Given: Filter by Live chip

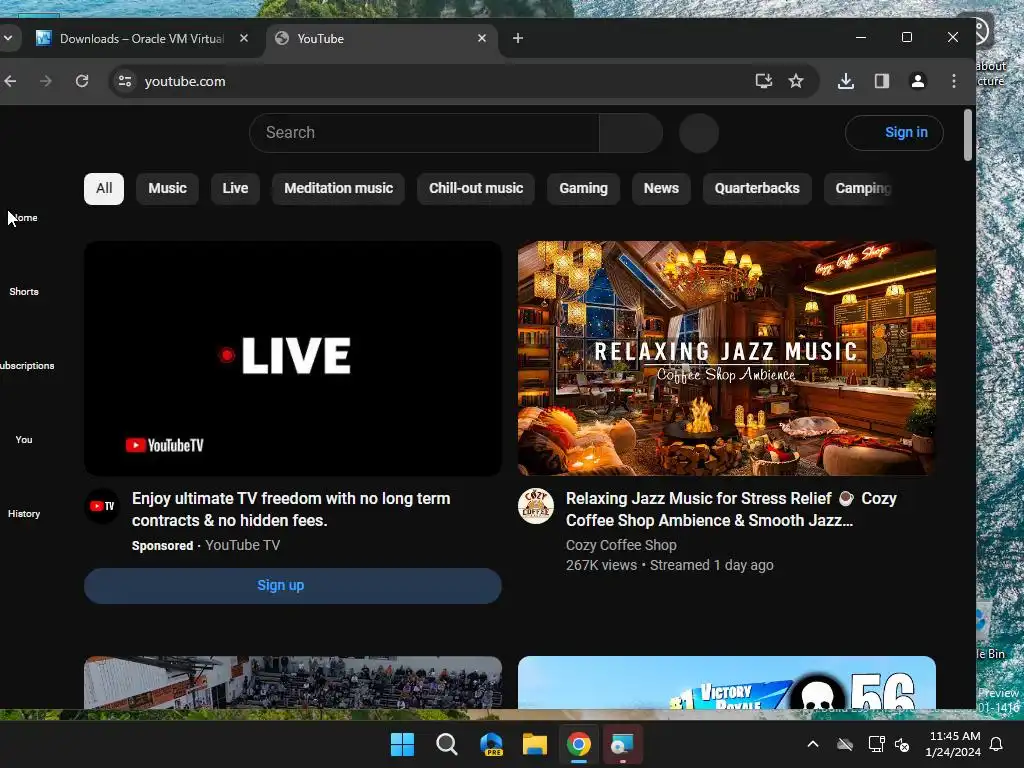Looking at the screenshot, I should [x=235, y=189].
